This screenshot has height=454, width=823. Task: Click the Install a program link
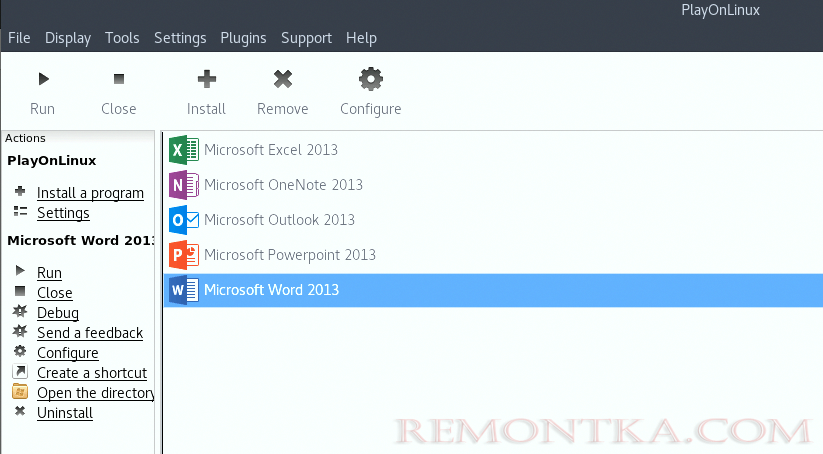pos(90,193)
